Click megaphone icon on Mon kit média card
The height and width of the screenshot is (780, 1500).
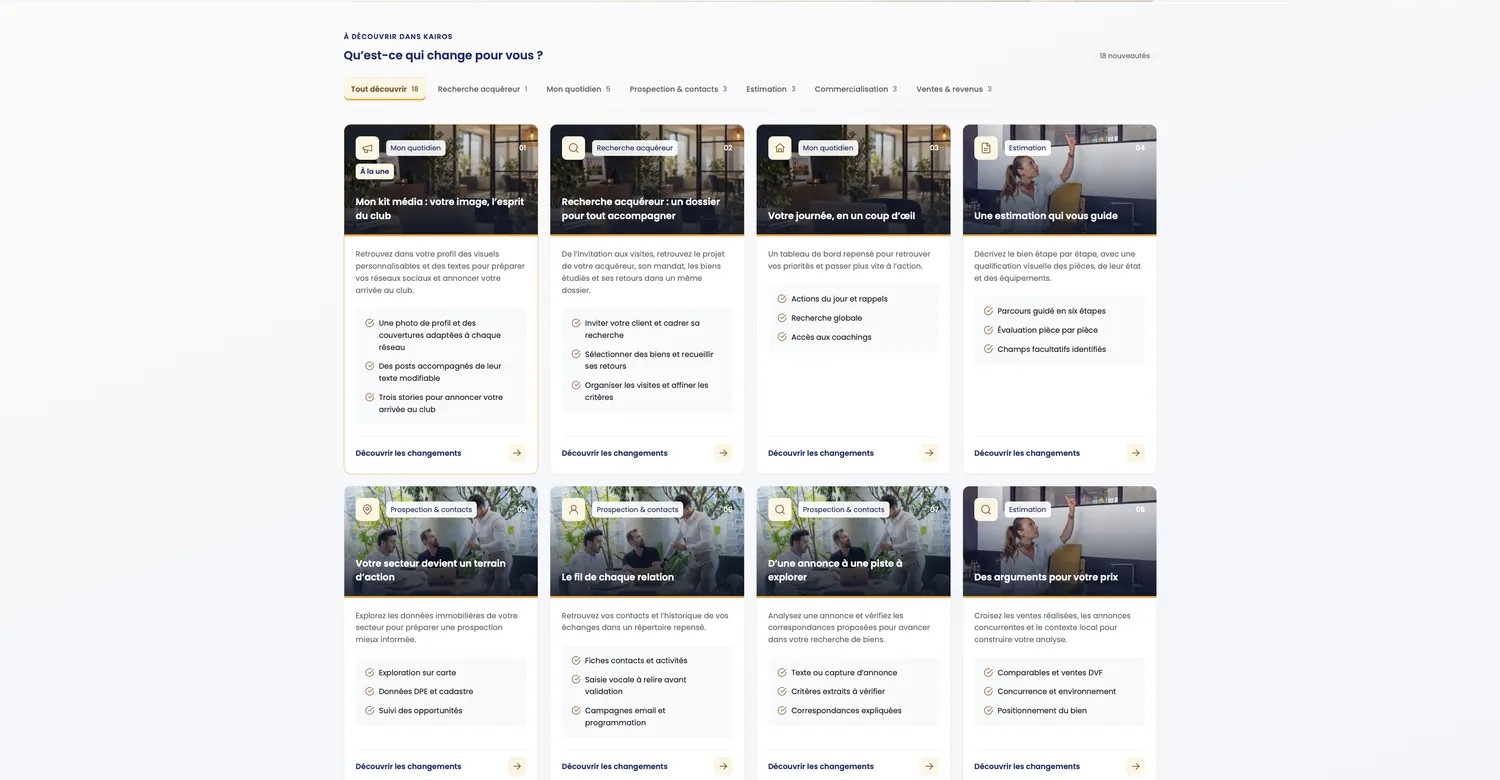(x=367, y=148)
